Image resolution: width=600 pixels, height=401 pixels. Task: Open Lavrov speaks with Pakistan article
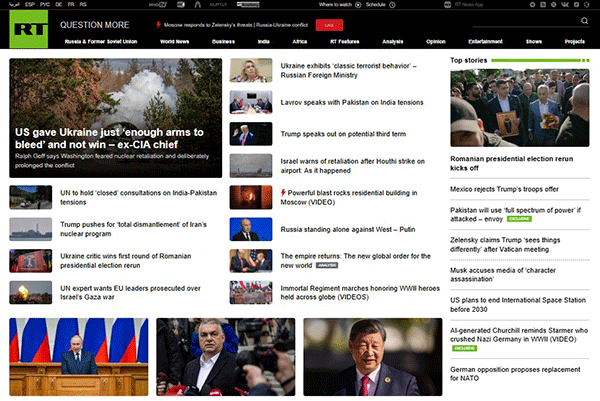[352, 102]
